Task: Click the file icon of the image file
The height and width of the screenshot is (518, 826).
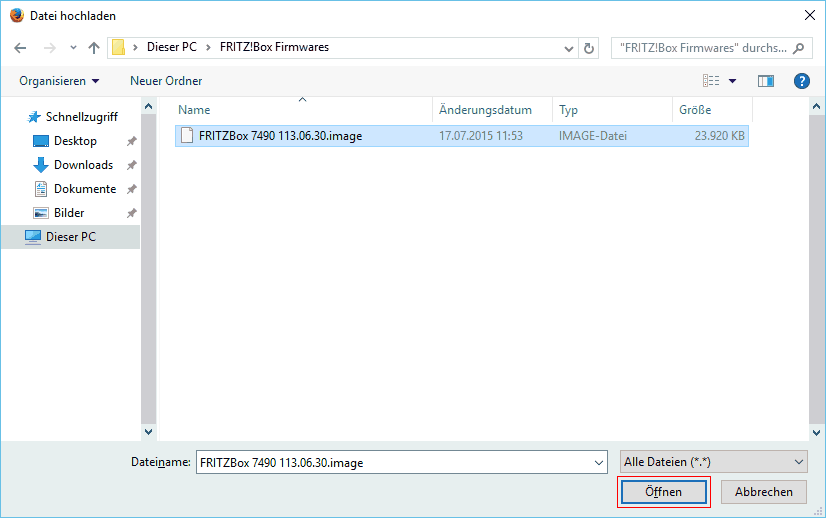Action: (187, 135)
